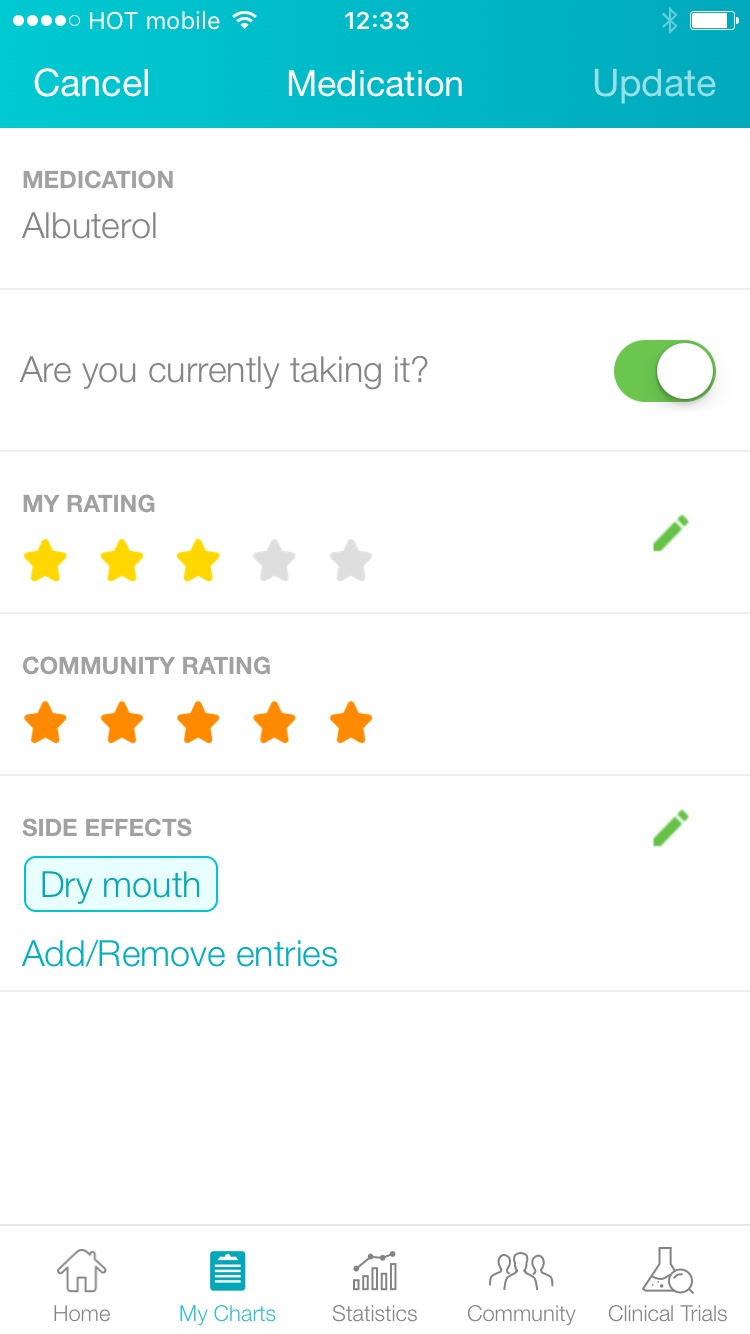
Task: Set My Rating to five stars
Action: click(351, 561)
